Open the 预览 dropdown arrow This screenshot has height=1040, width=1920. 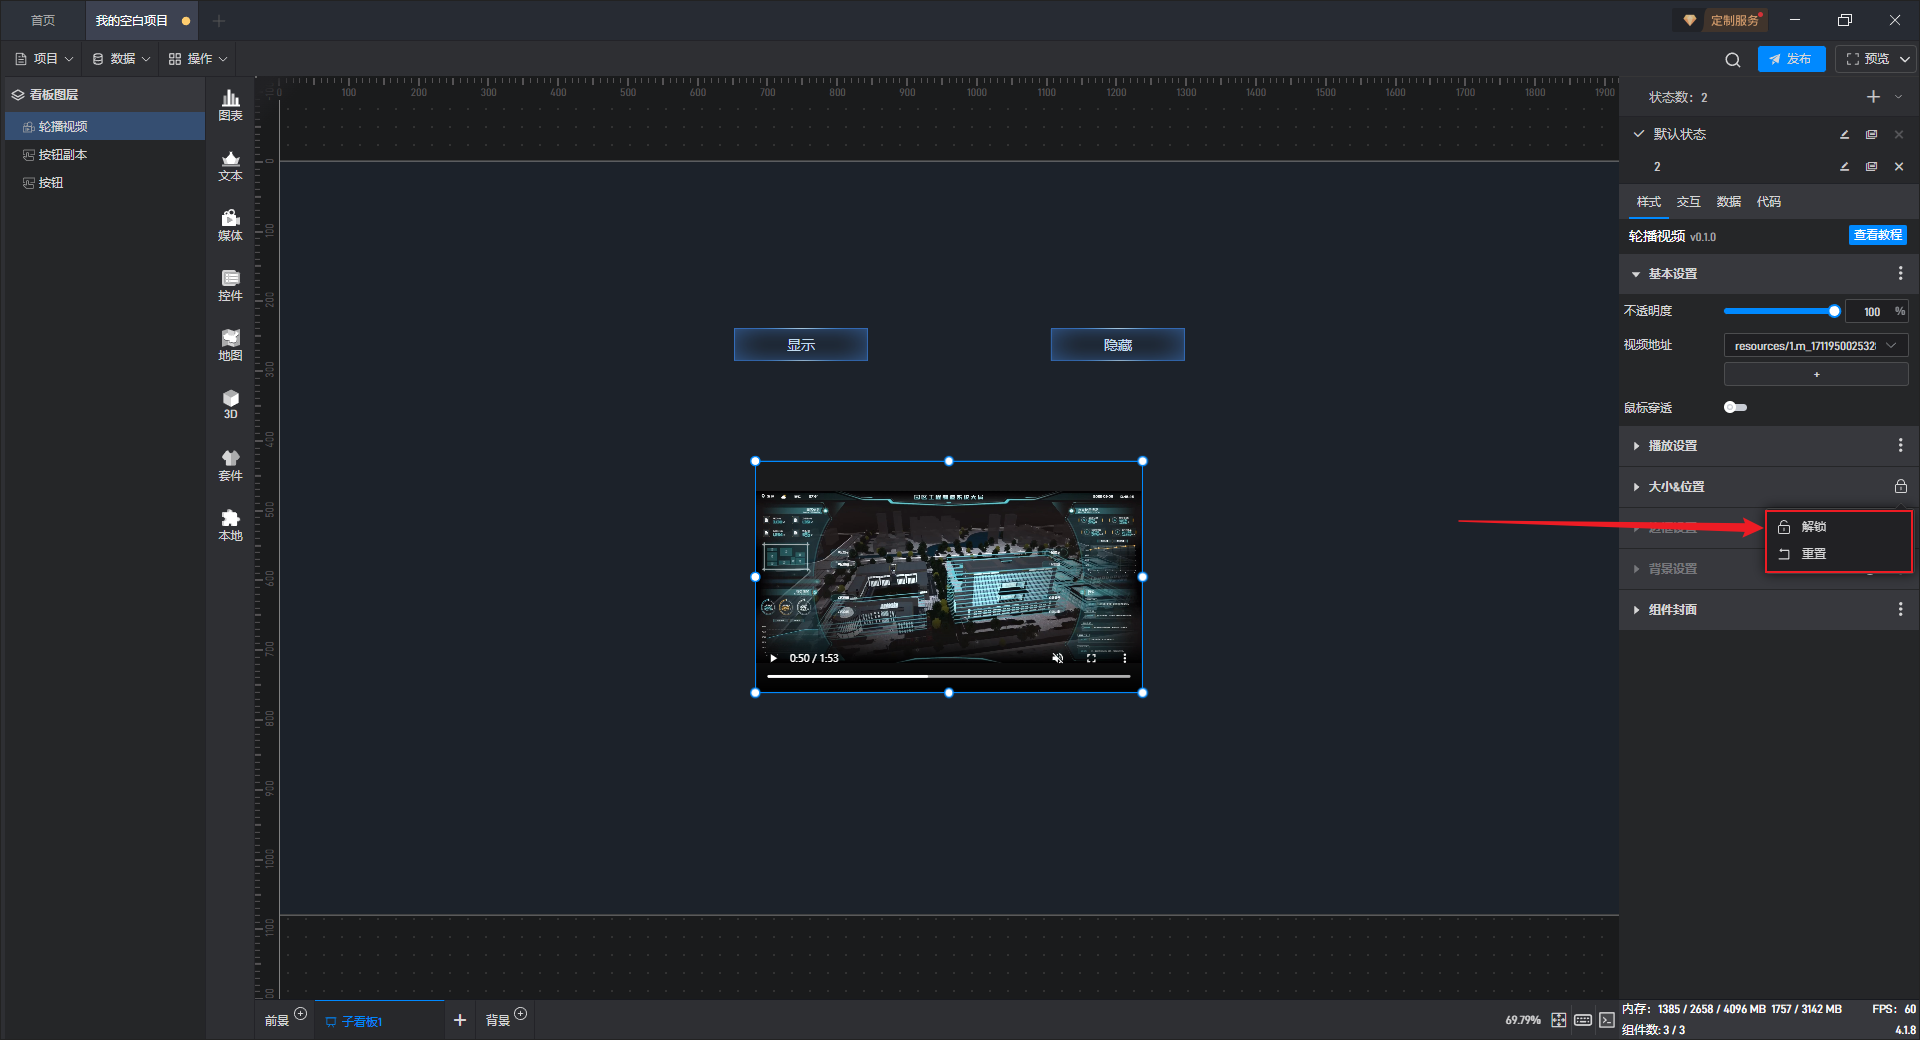1905,59
